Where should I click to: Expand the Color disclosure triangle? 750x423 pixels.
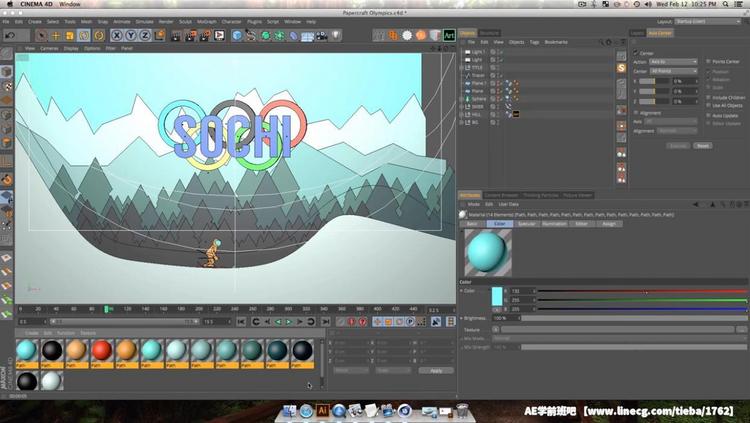coord(462,291)
